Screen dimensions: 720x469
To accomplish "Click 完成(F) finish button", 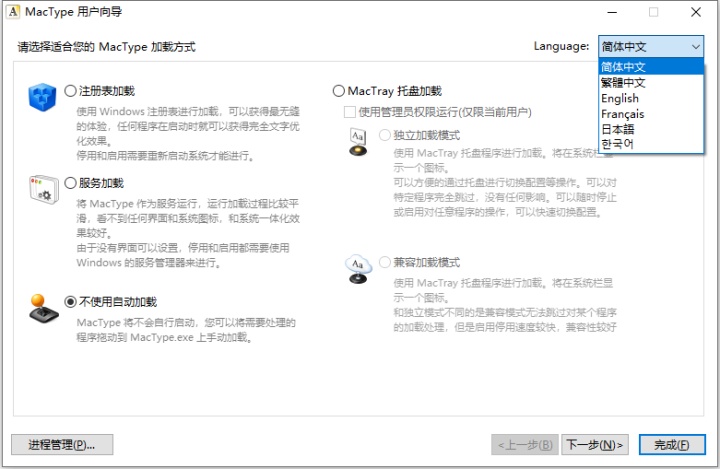I will point(672,445).
